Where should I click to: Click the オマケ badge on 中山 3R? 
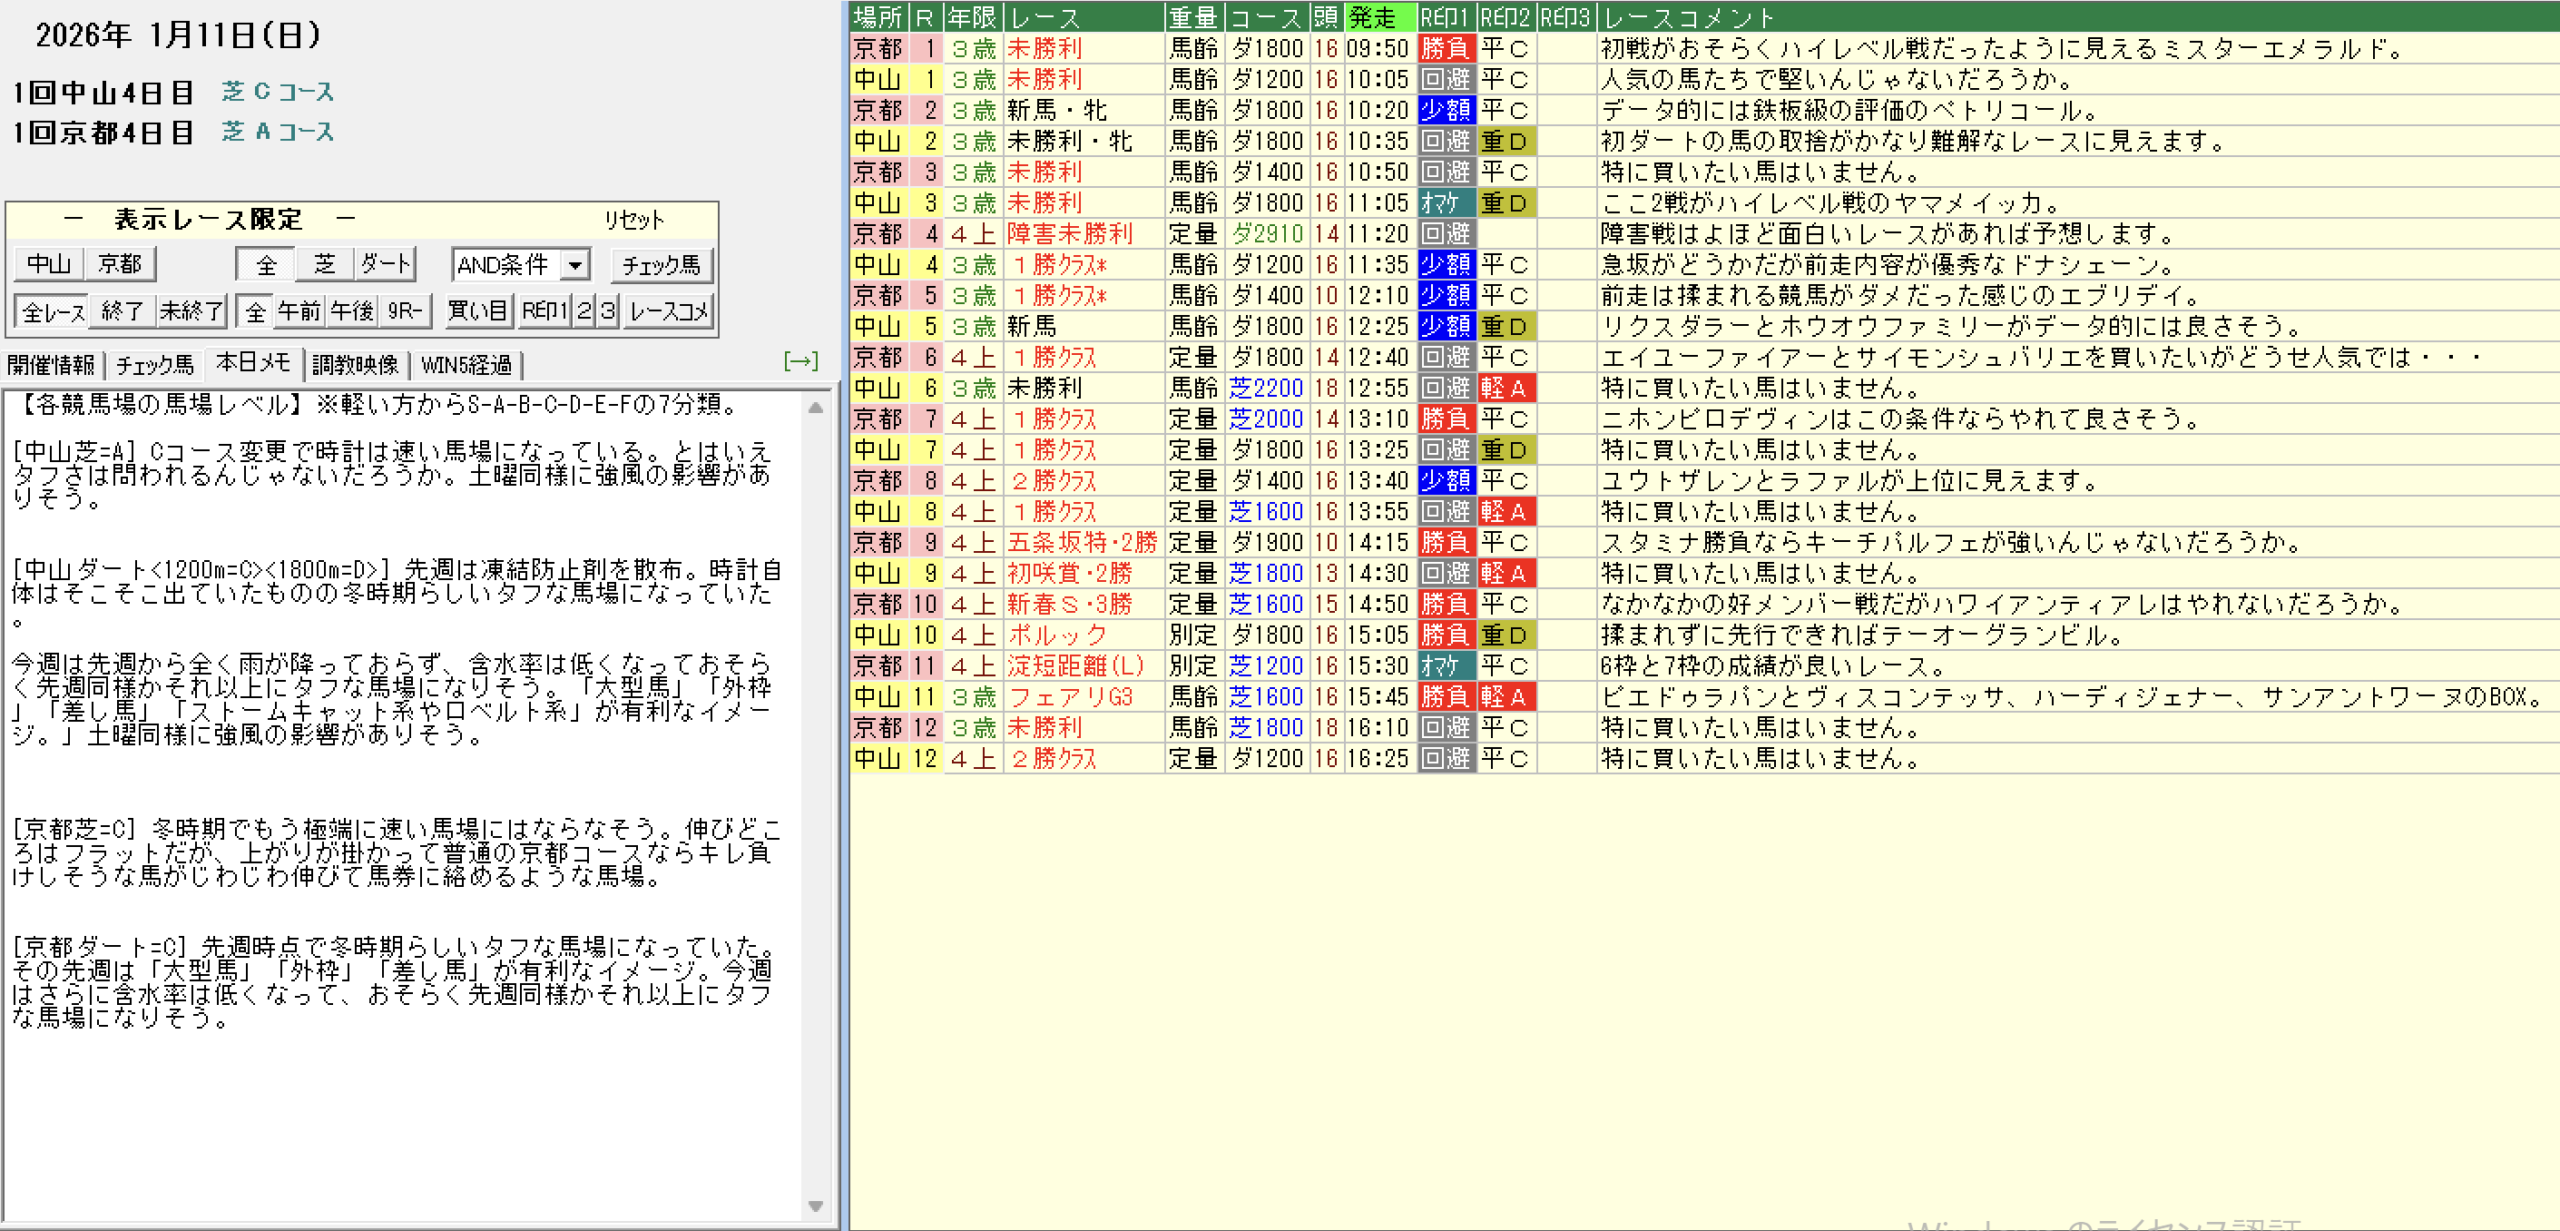tap(1445, 203)
